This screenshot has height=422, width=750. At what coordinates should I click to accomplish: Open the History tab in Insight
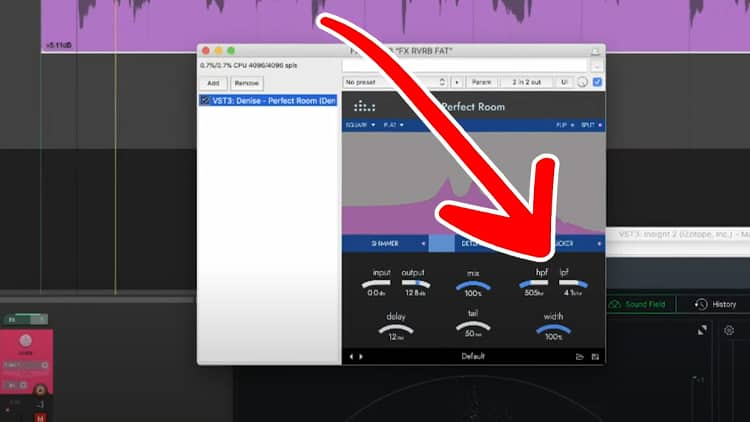click(716, 304)
